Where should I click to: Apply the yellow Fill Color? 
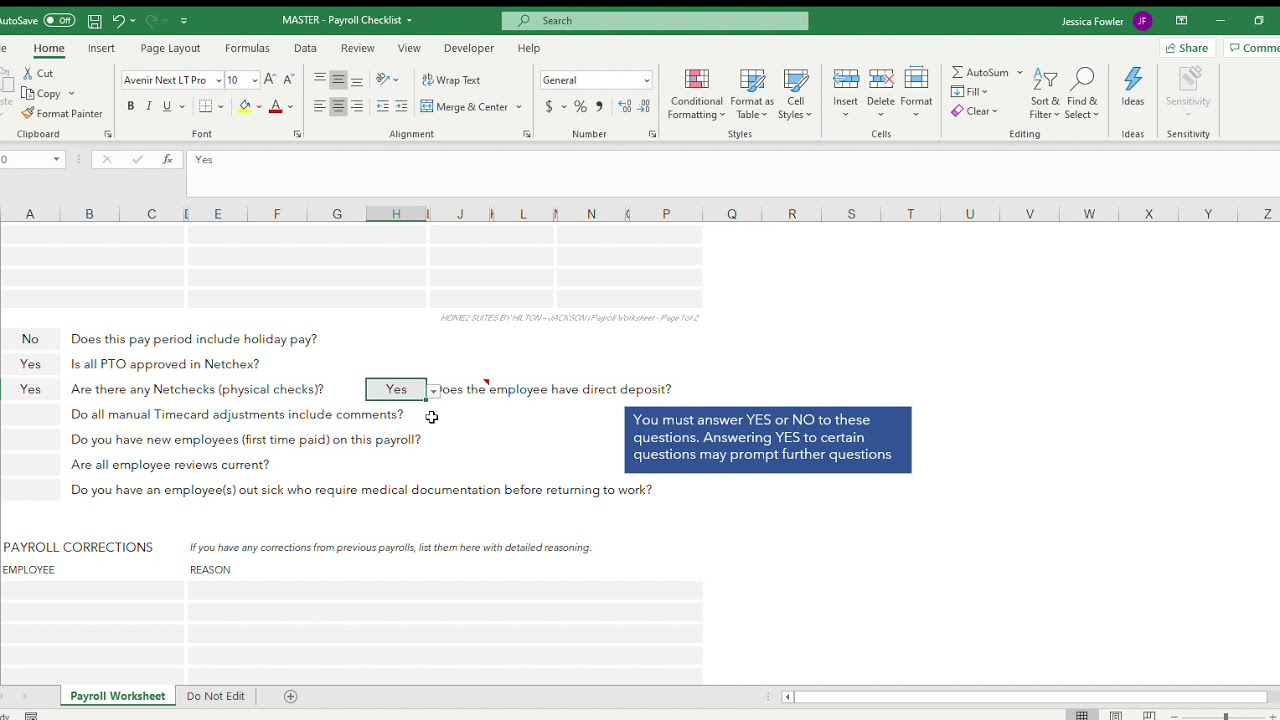coord(245,106)
